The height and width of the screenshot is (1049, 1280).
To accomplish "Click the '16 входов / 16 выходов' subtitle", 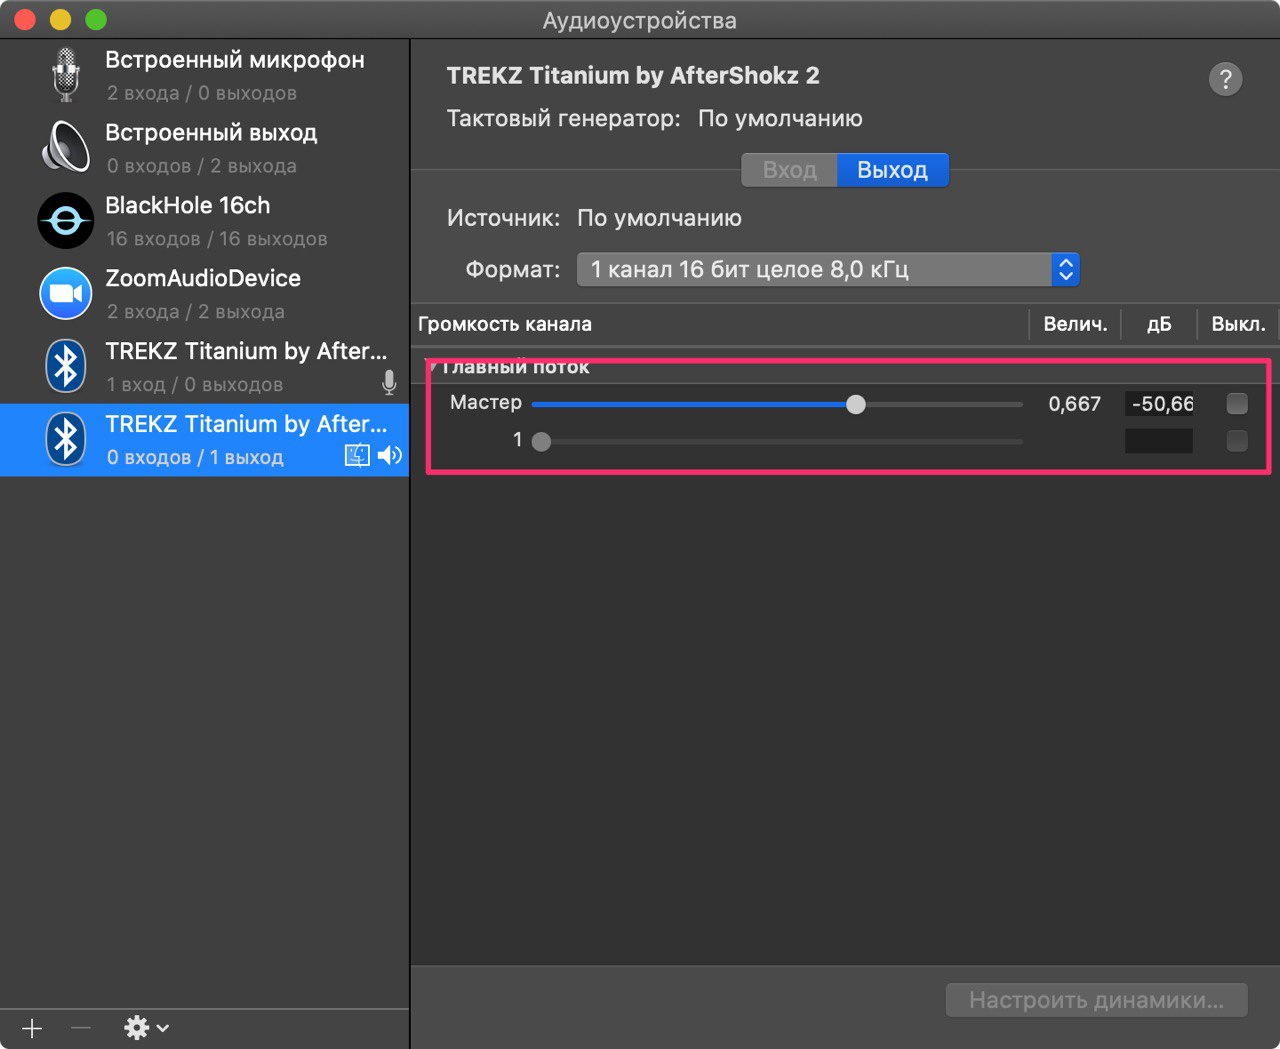I will pos(217,239).
